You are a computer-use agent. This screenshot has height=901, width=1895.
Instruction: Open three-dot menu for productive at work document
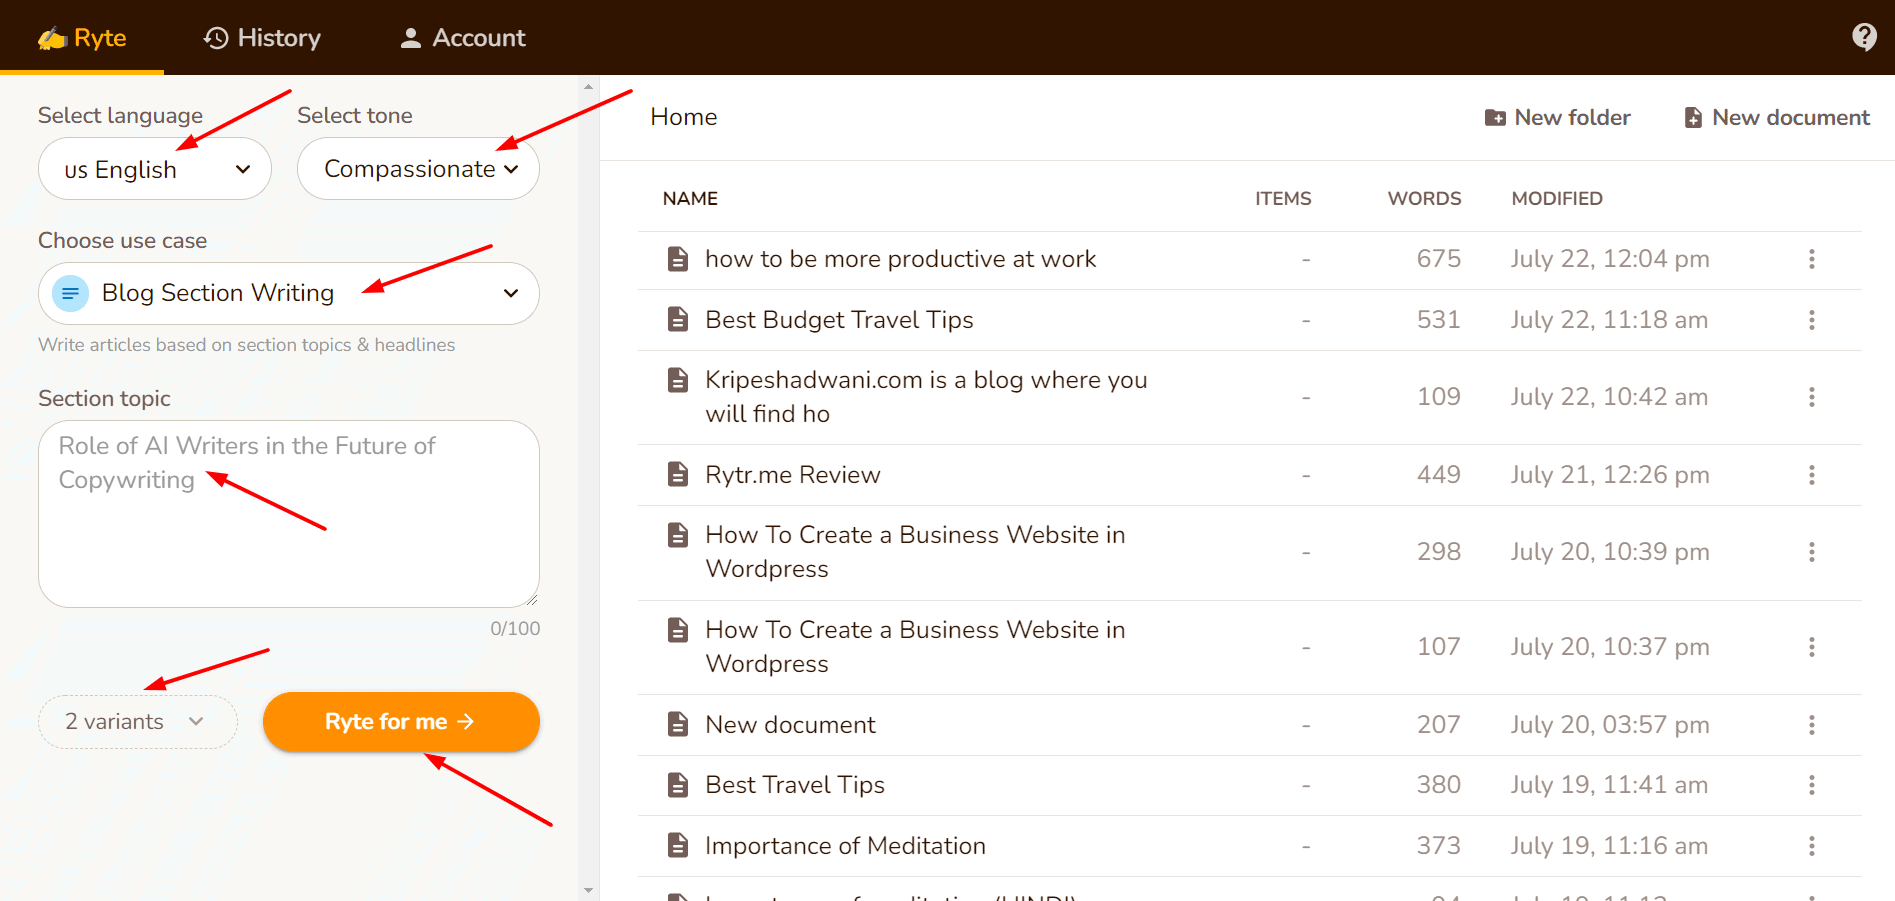(1811, 259)
